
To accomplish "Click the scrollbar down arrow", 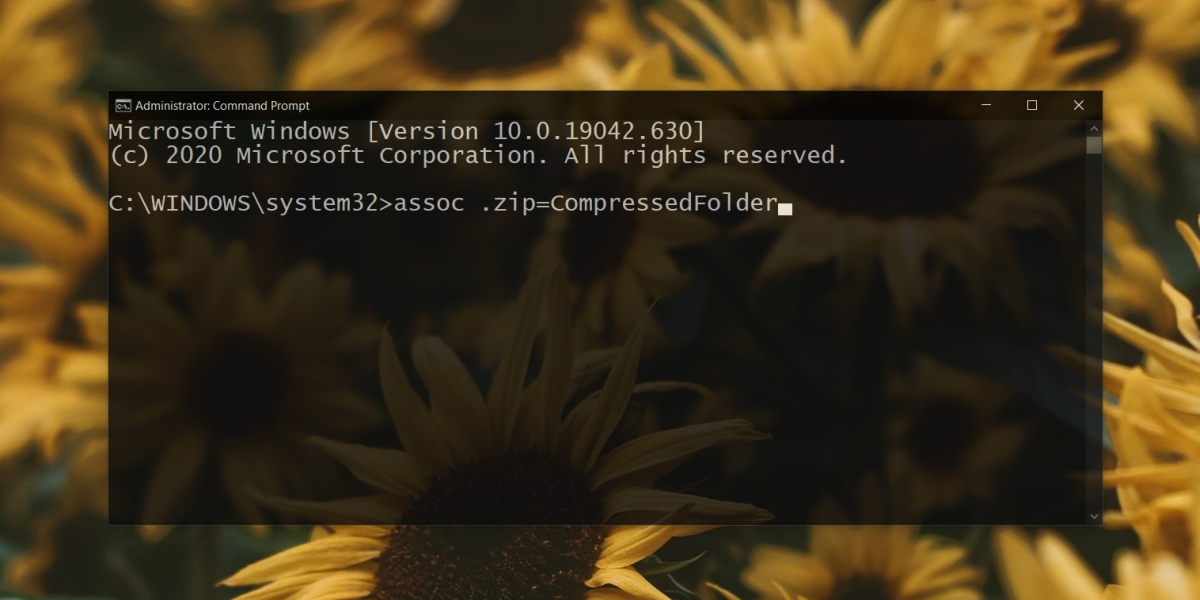I will point(1094,516).
